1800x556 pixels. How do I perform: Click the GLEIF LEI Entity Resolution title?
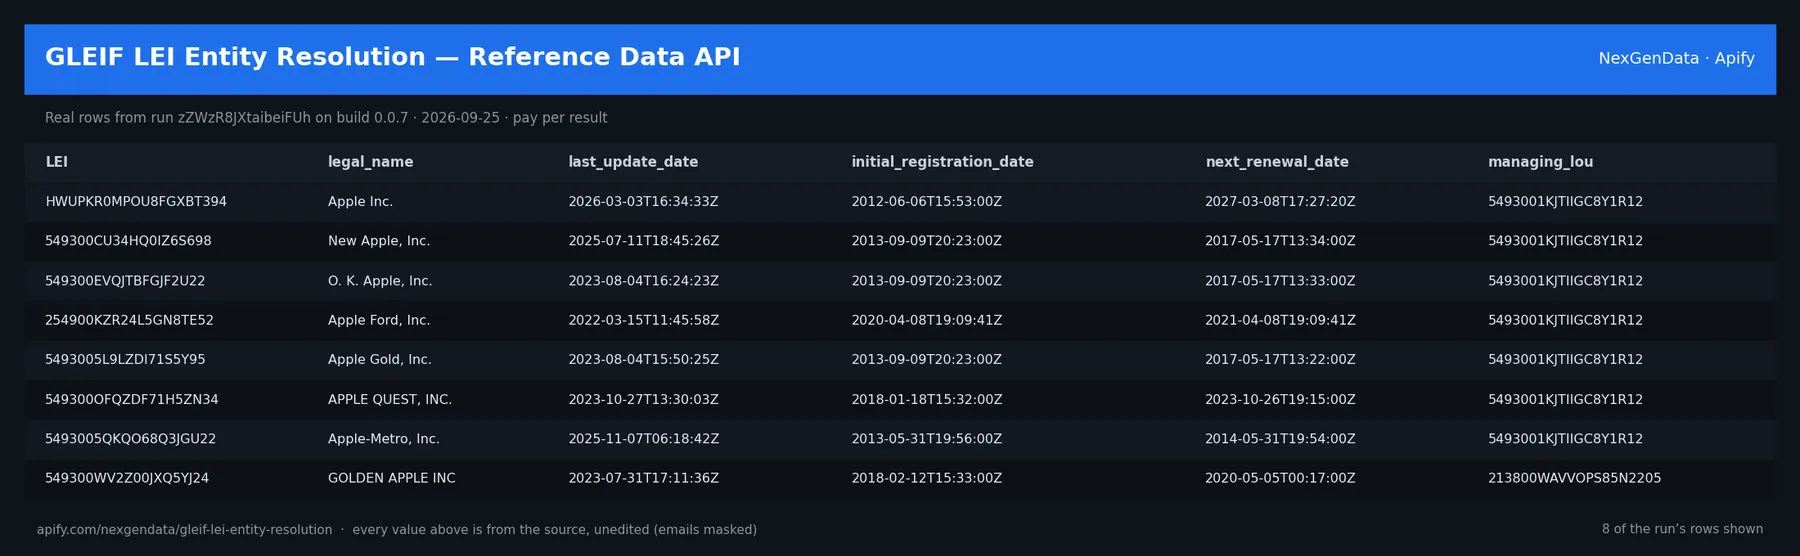(x=393, y=57)
